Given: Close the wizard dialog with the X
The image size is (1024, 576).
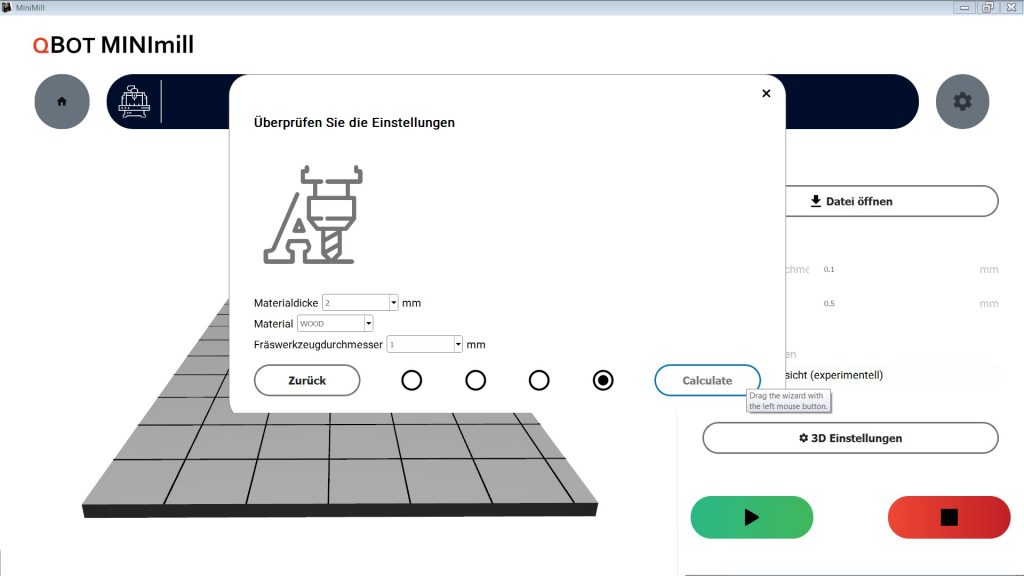Looking at the screenshot, I should [x=766, y=93].
